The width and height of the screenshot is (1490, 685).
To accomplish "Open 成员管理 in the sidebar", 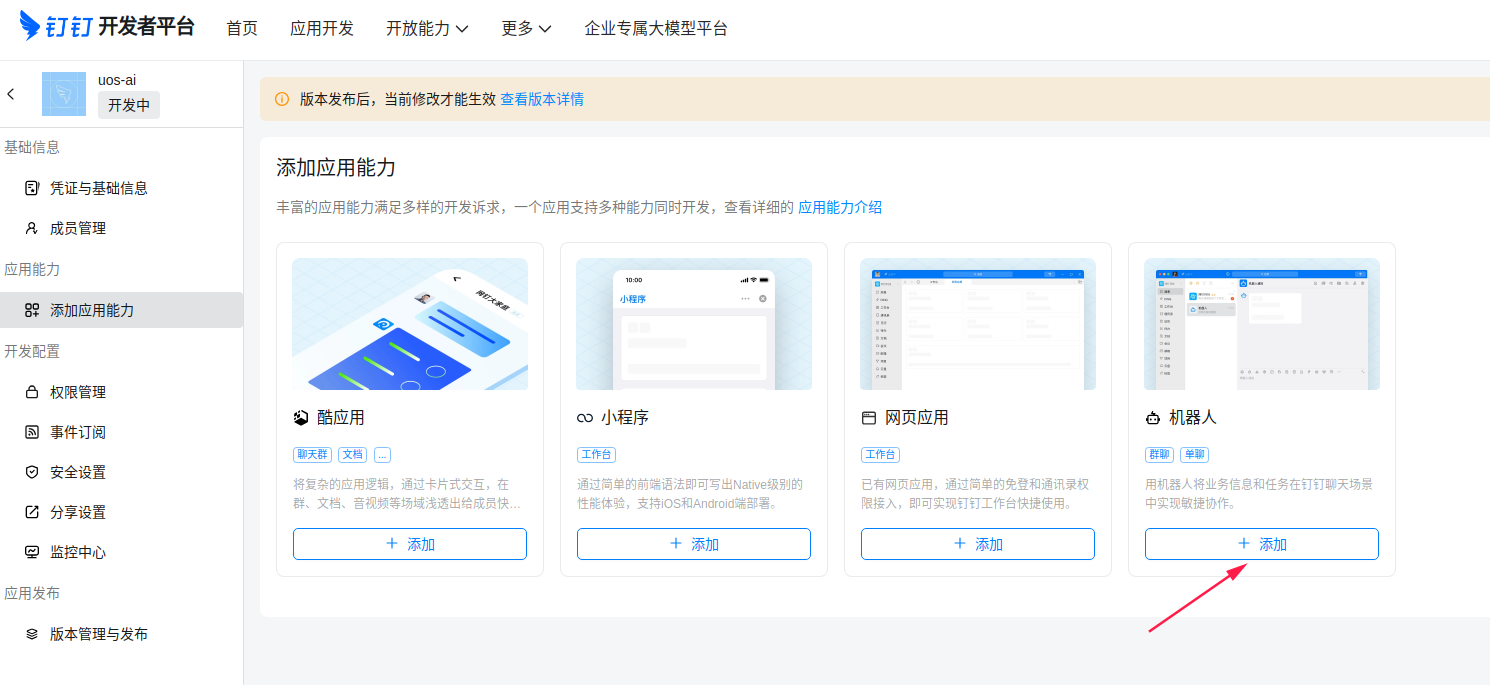I will (78, 228).
